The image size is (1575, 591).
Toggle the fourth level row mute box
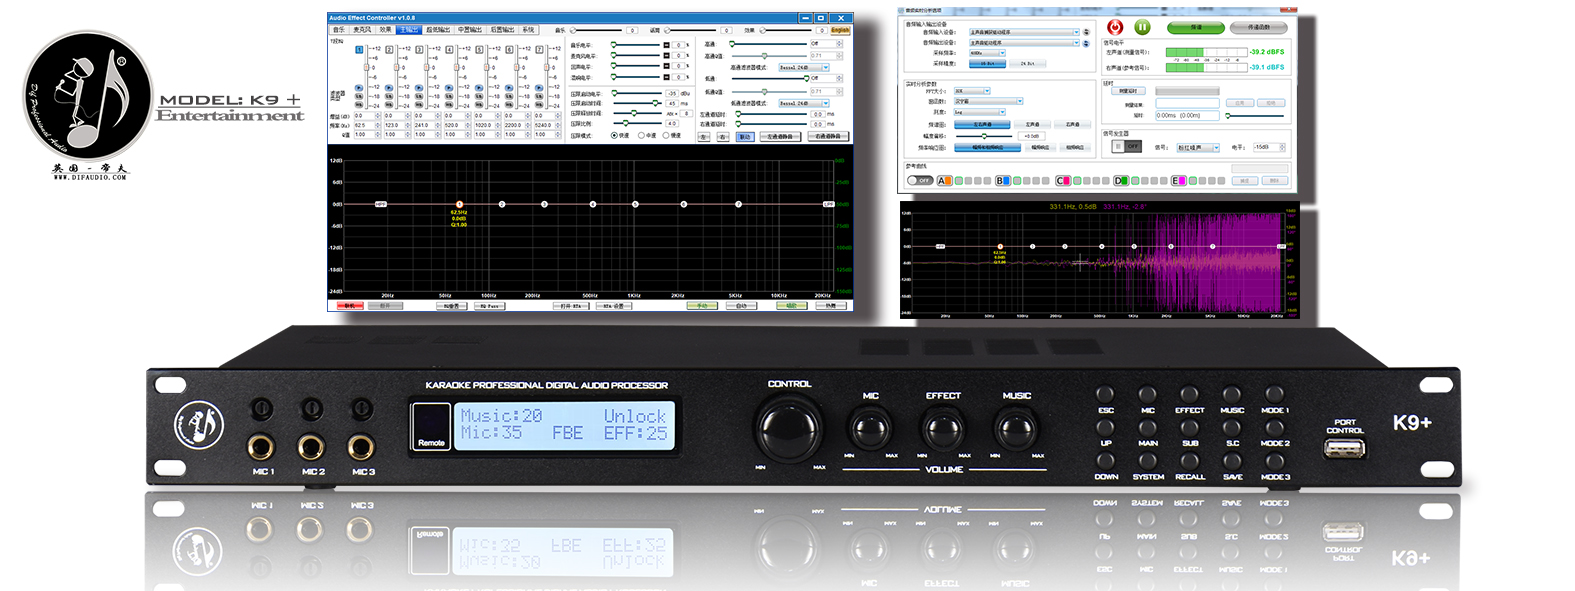click(666, 78)
